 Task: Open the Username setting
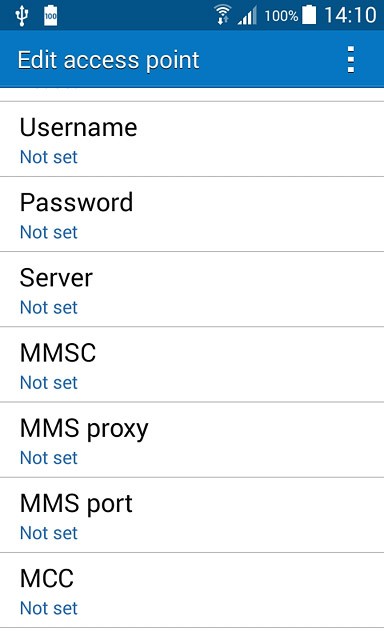(192, 139)
